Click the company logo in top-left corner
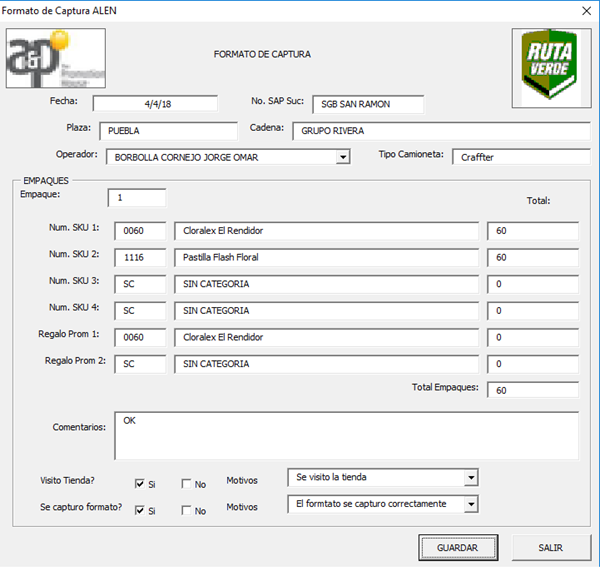 56,59
